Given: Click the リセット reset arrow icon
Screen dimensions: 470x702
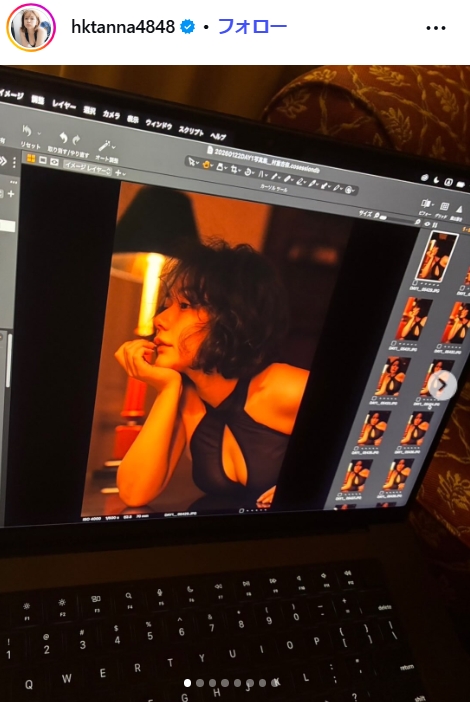Looking at the screenshot, I should pos(27,131).
